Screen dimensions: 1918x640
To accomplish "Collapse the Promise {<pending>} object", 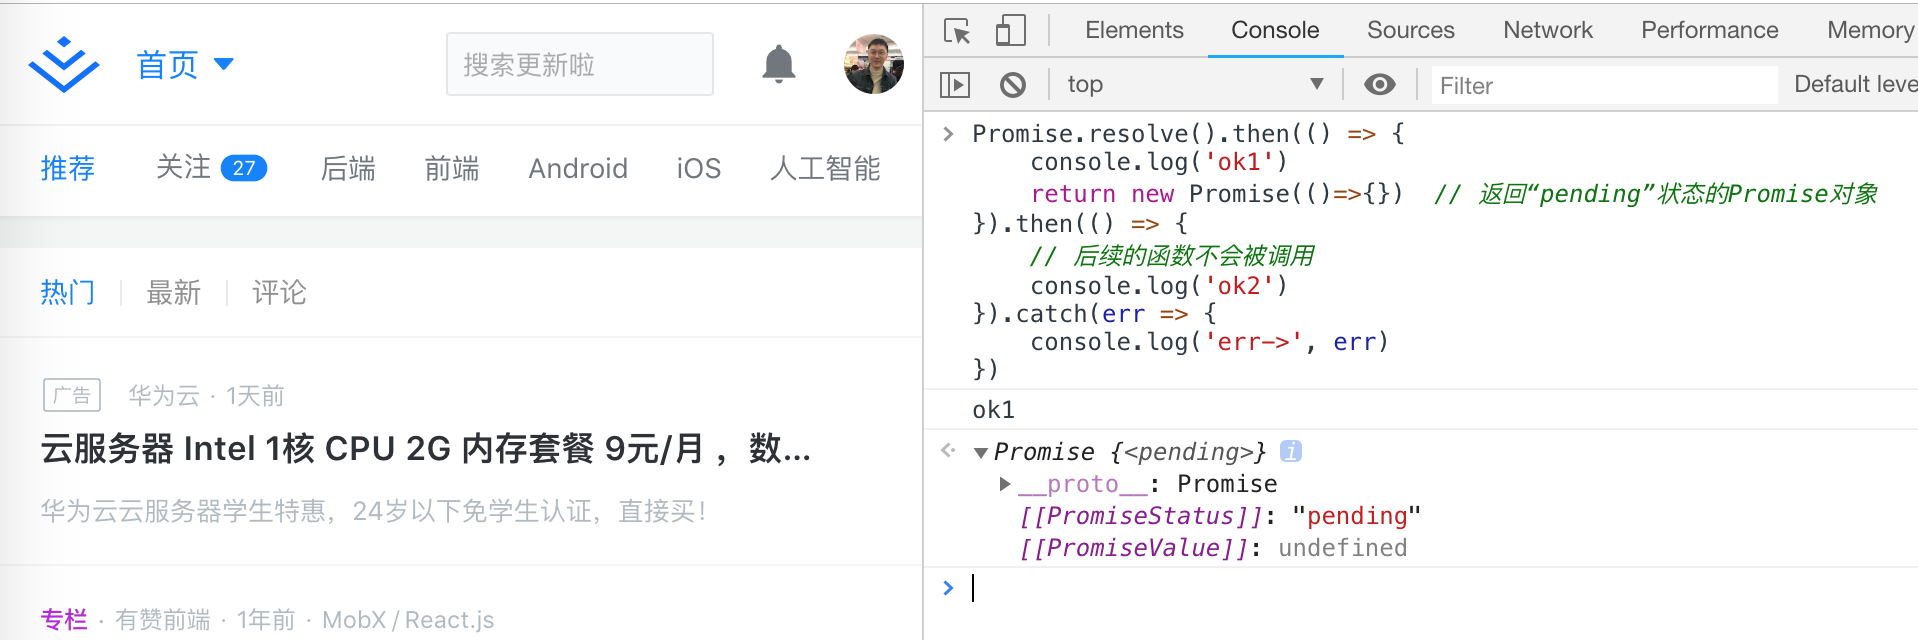I will [x=981, y=451].
